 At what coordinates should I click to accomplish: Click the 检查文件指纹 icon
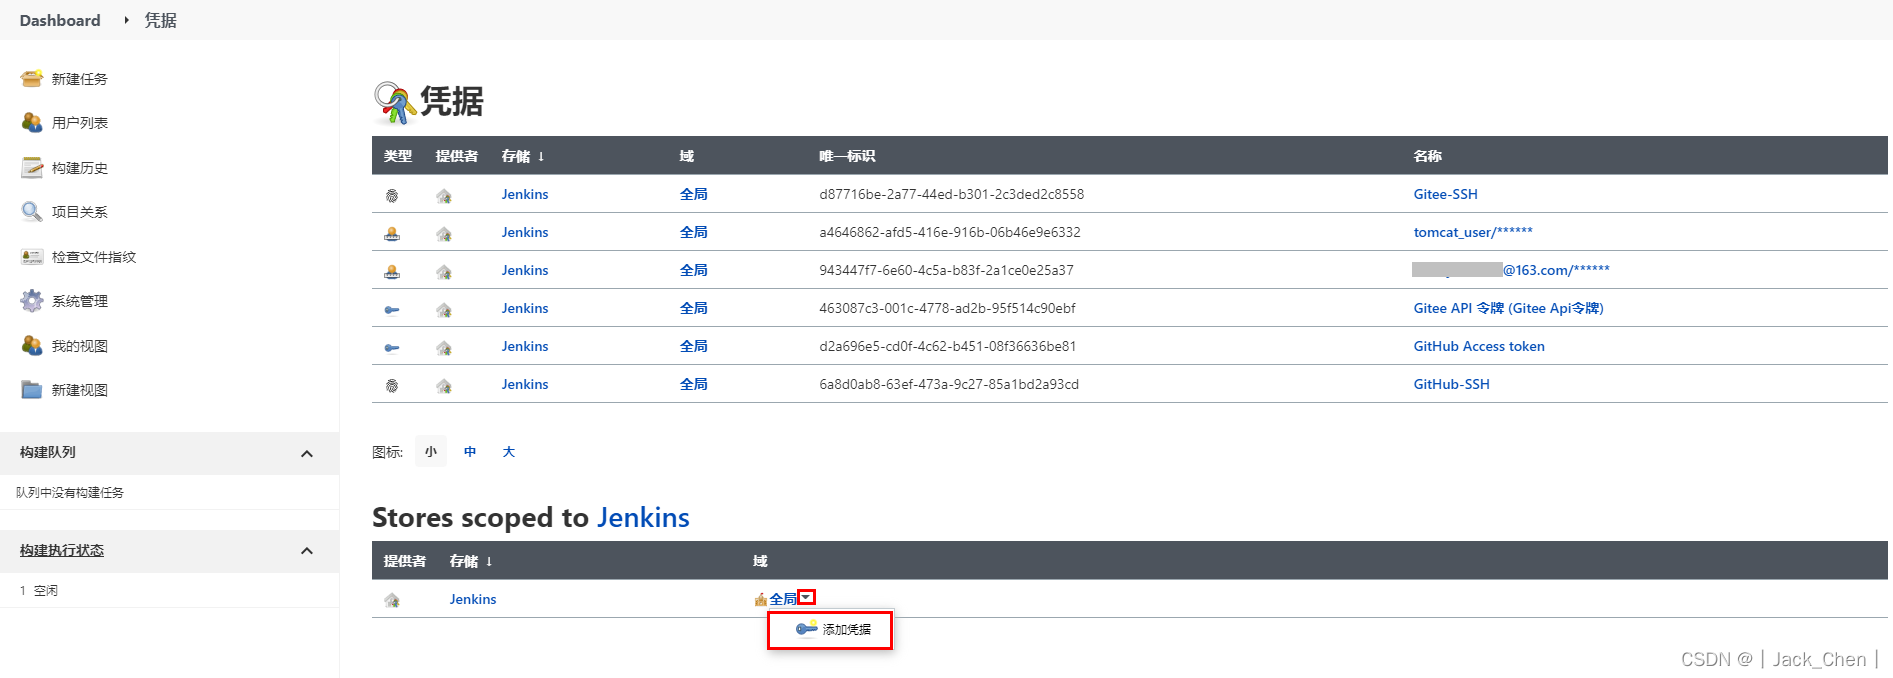pos(32,257)
